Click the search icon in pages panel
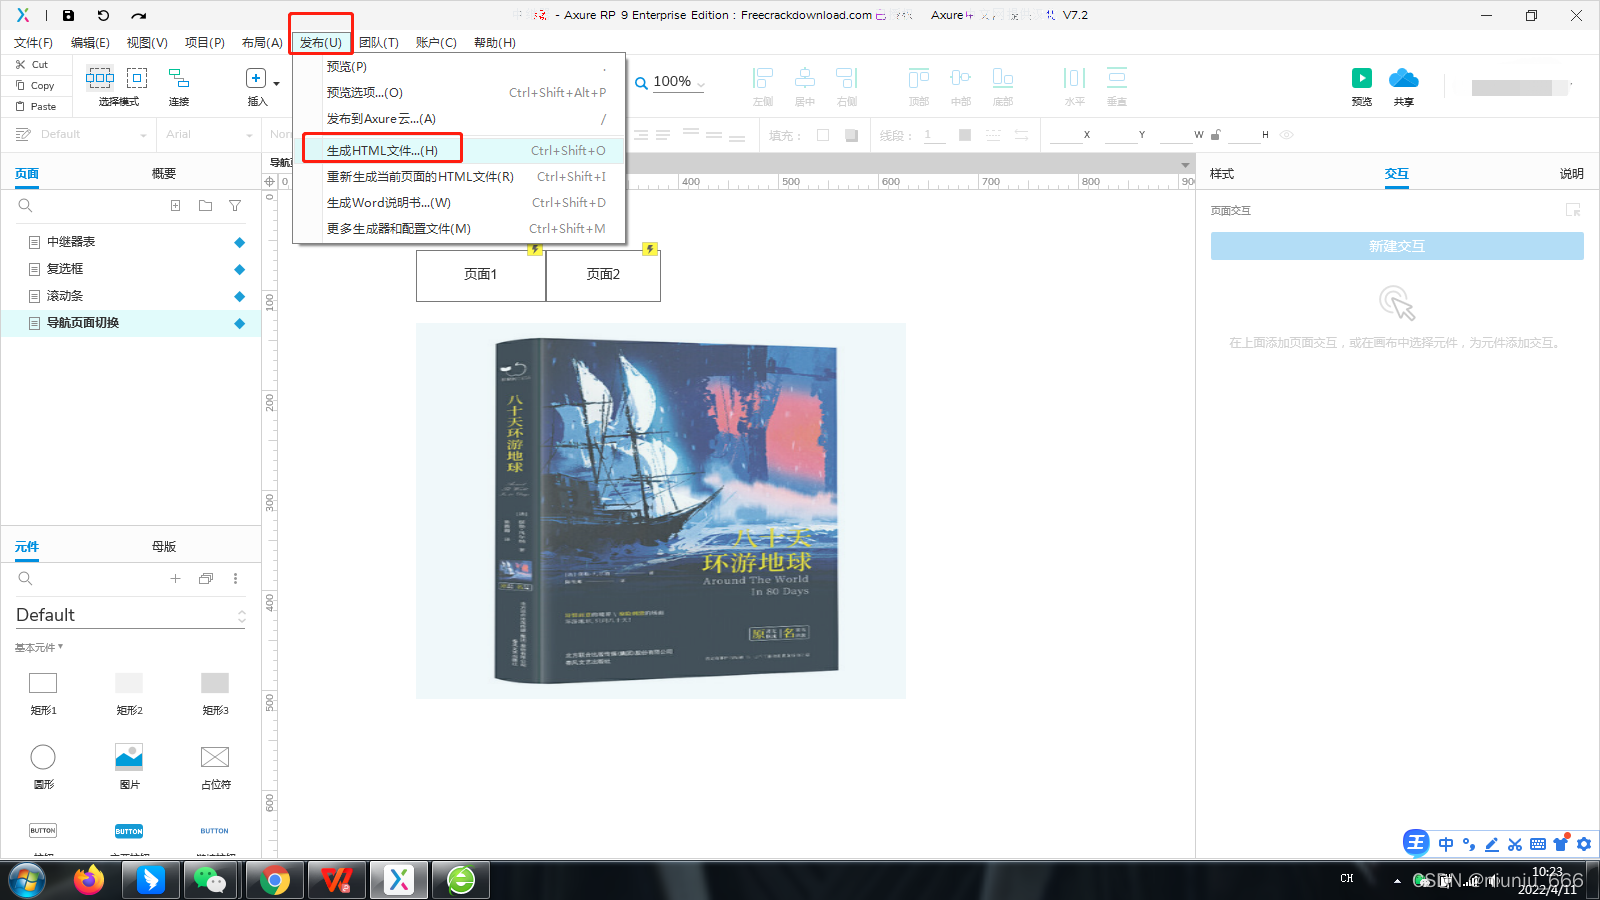This screenshot has width=1600, height=900. click(25, 206)
